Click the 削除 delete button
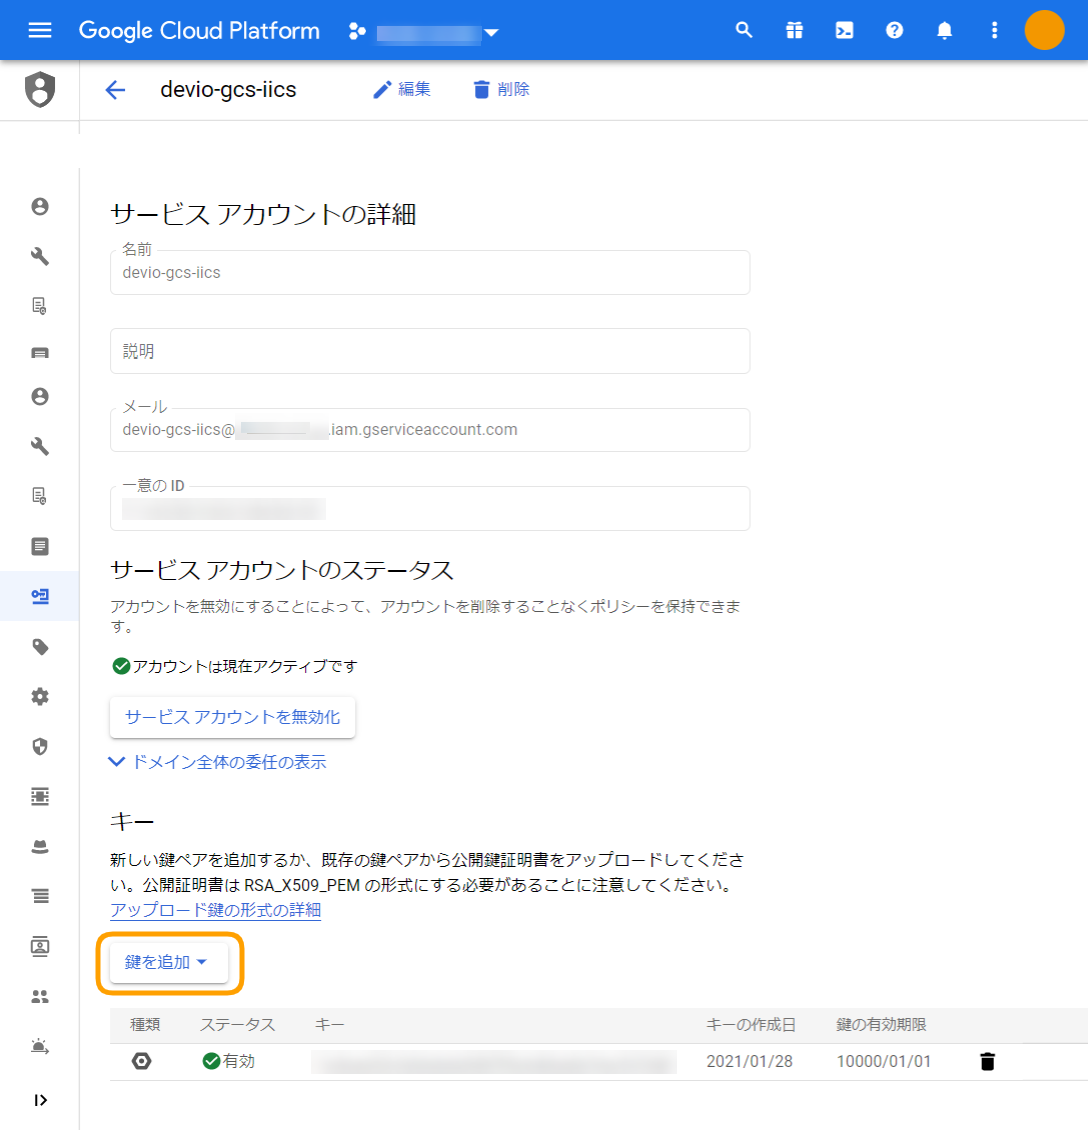This screenshot has height=1130, width=1088. (501, 89)
